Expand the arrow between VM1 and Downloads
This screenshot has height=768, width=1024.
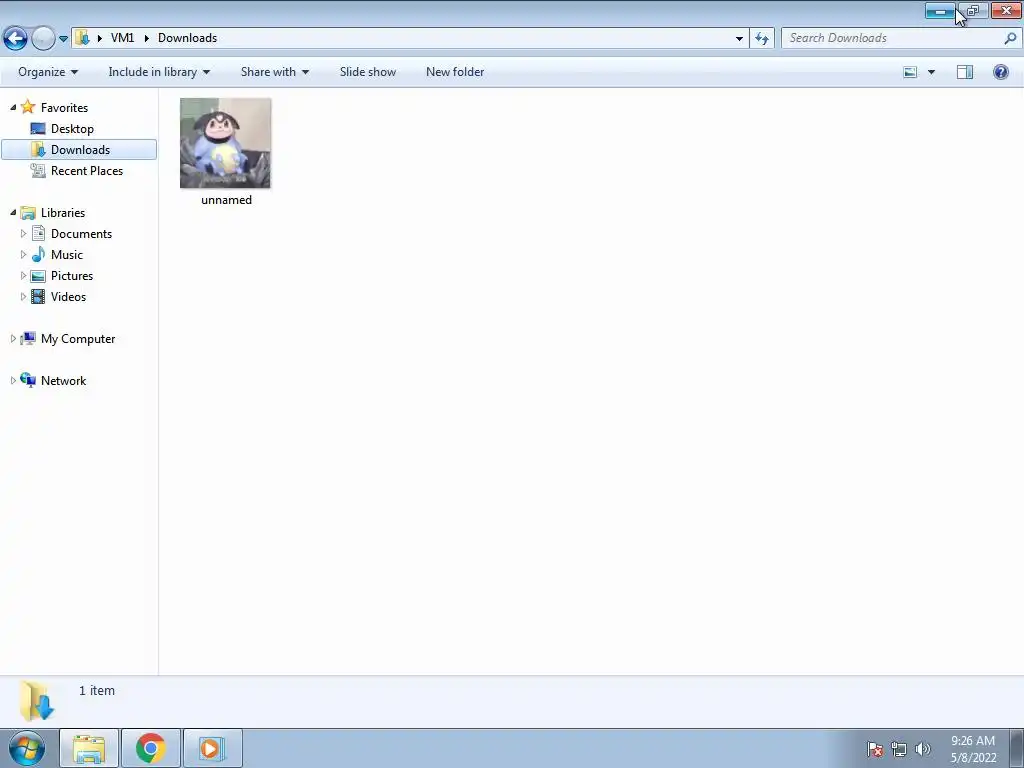146,38
